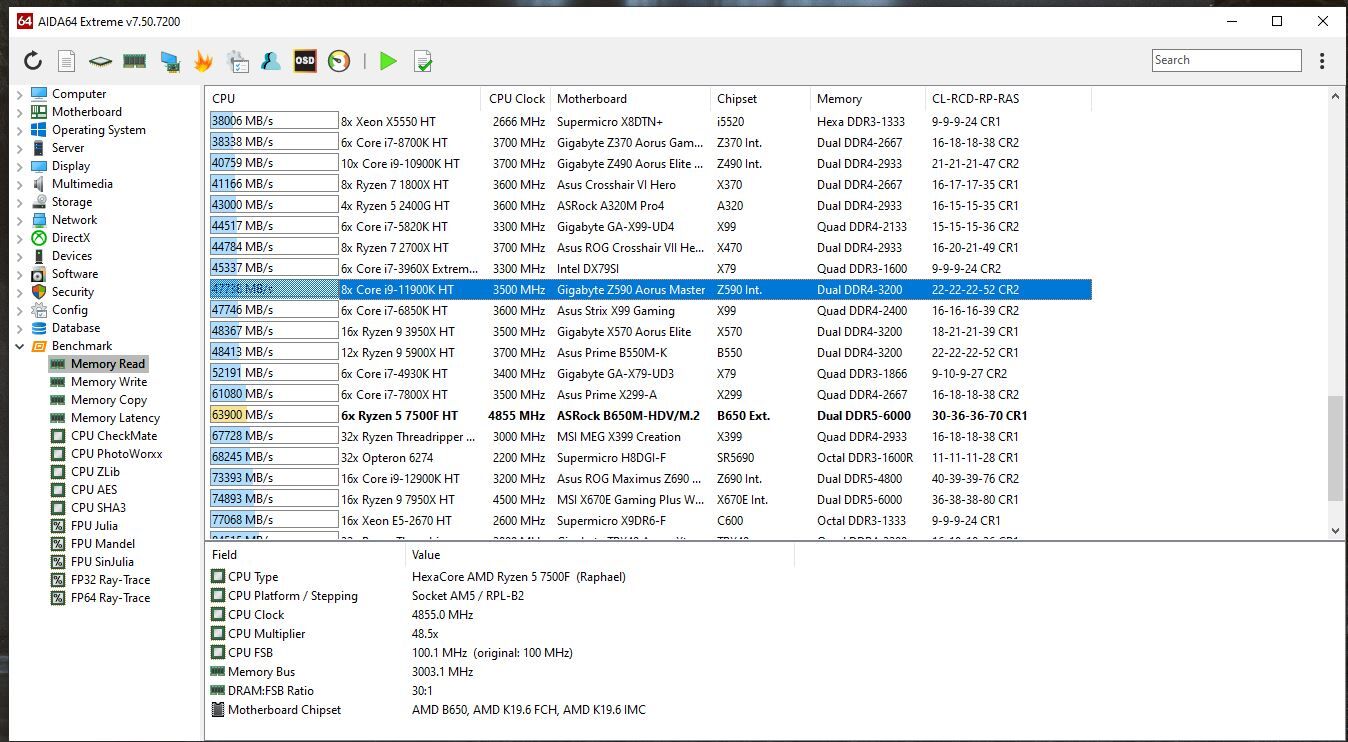Sort by Motherboard column header
The image size is (1348, 742).
[630, 99]
